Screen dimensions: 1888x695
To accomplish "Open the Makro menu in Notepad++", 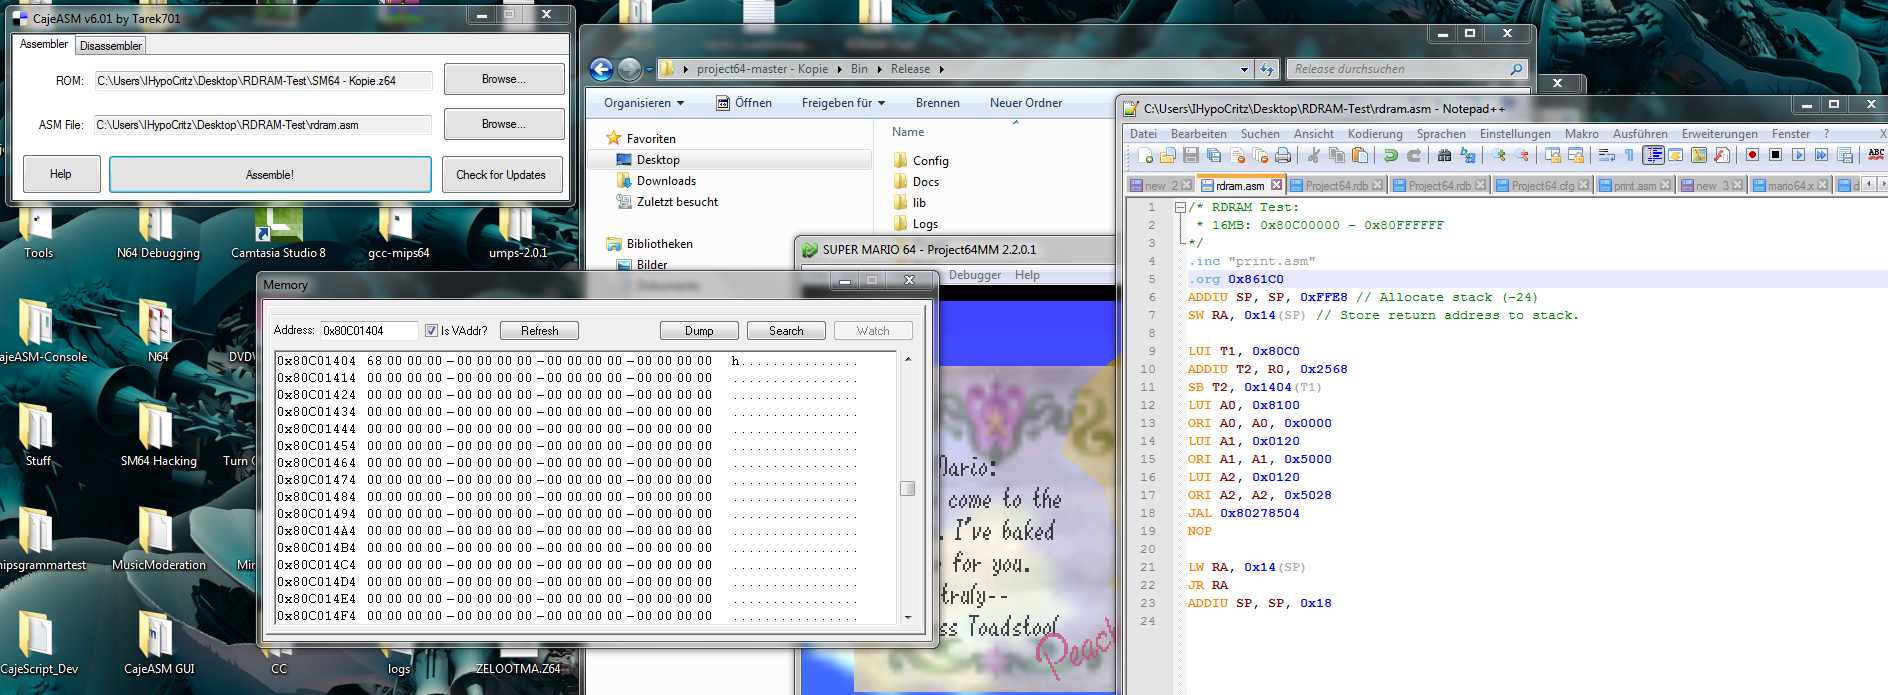I will (x=1581, y=134).
